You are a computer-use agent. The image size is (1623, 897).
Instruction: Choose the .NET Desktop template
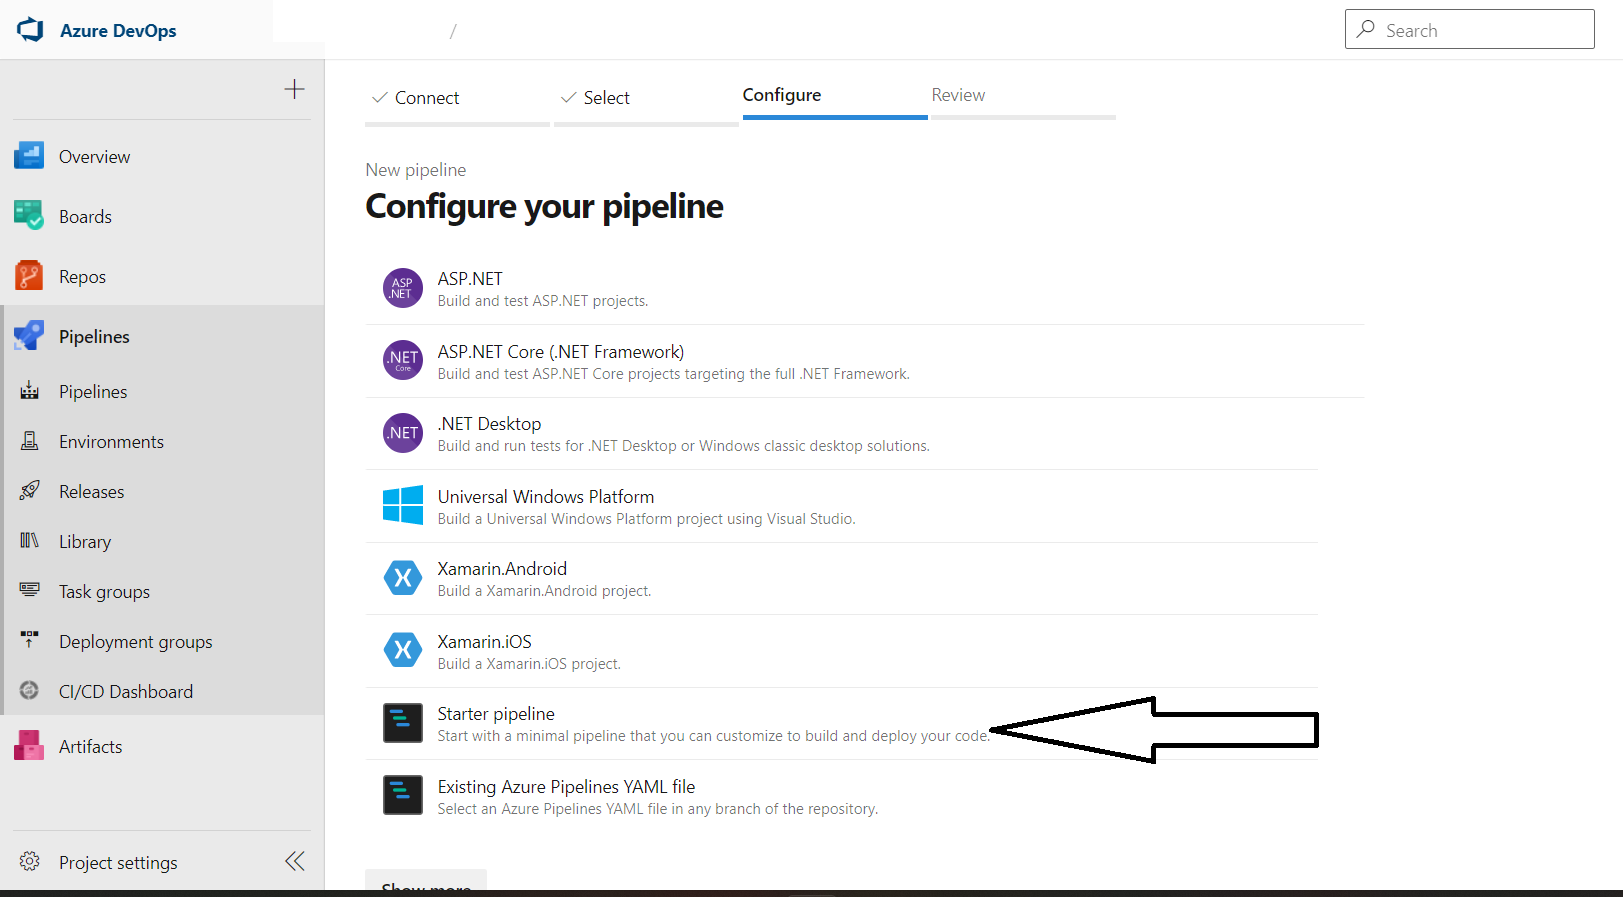coord(489,424)
